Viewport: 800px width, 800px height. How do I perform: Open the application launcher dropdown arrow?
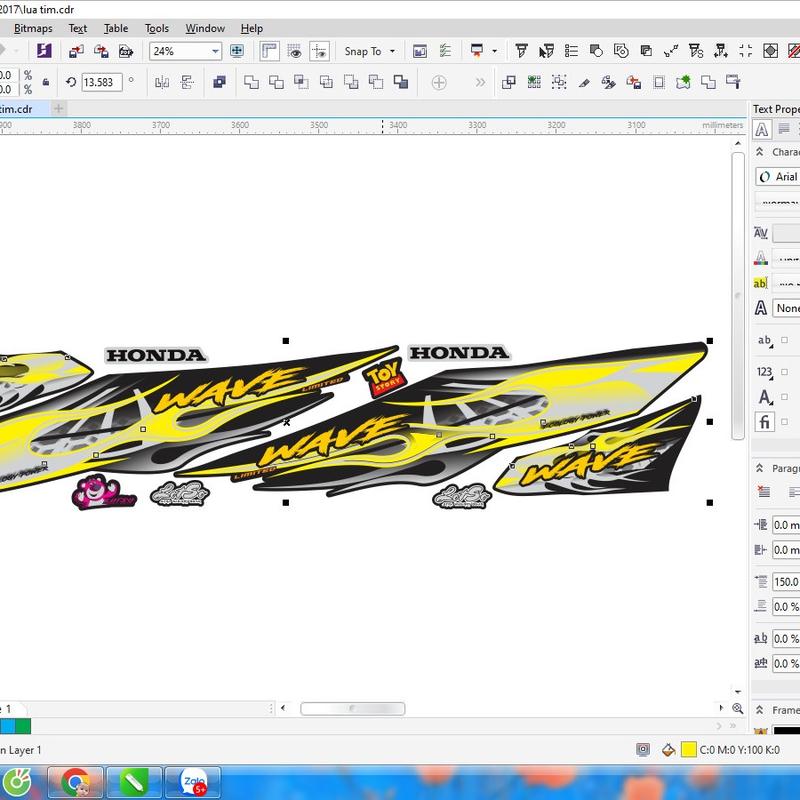coord(494,51)
